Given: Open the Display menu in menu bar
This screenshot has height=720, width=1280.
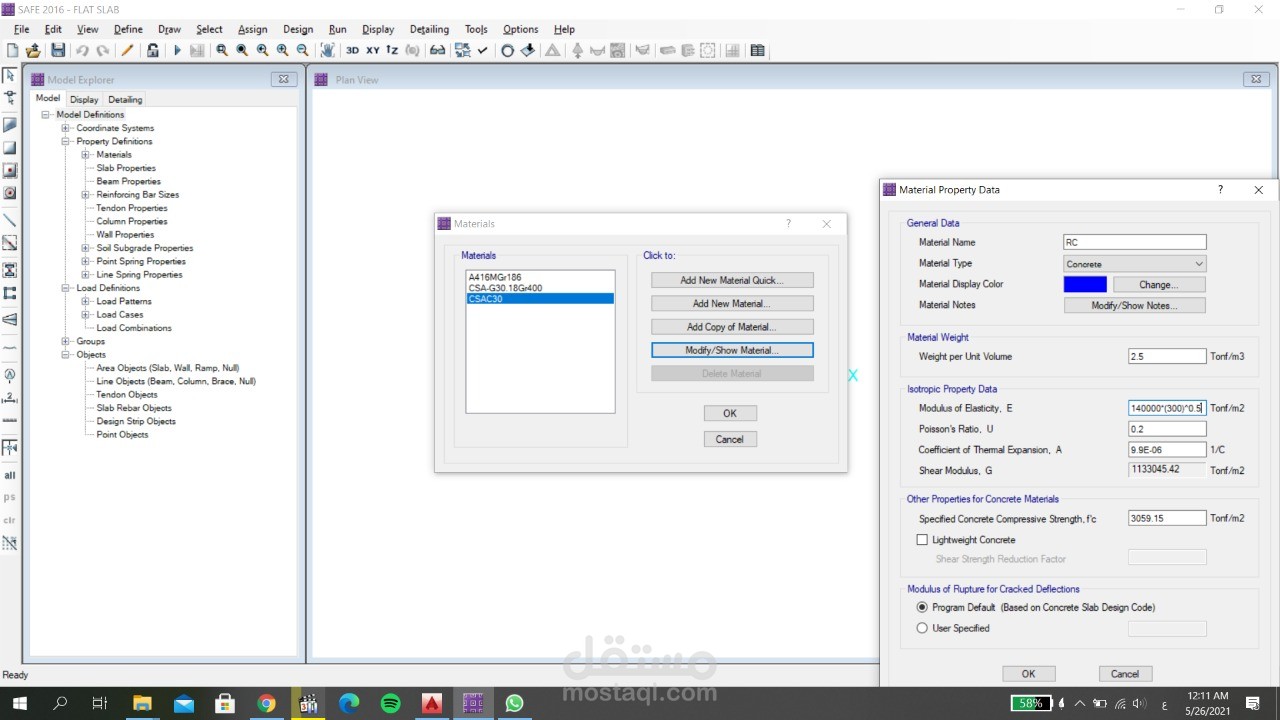Looking at the screenshot, I should [x=378, y=29].
